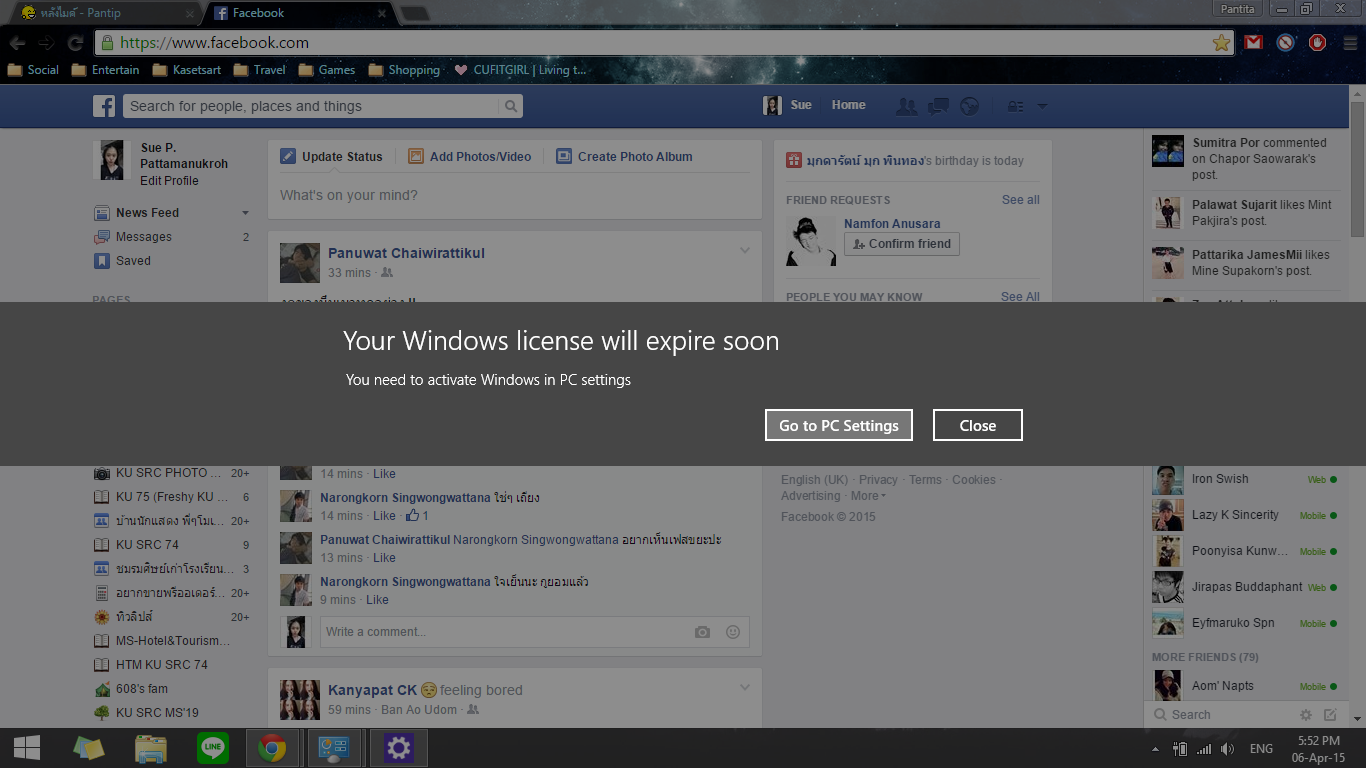Screen dimensions: 1366x768
Task: Choose Add Photos/Video
Action: (470, 157)
